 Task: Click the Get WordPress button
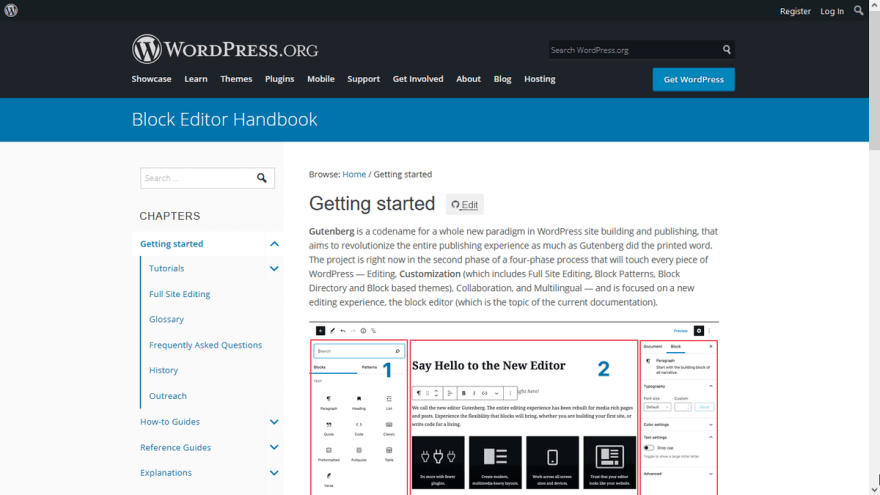tap(694, 80)
